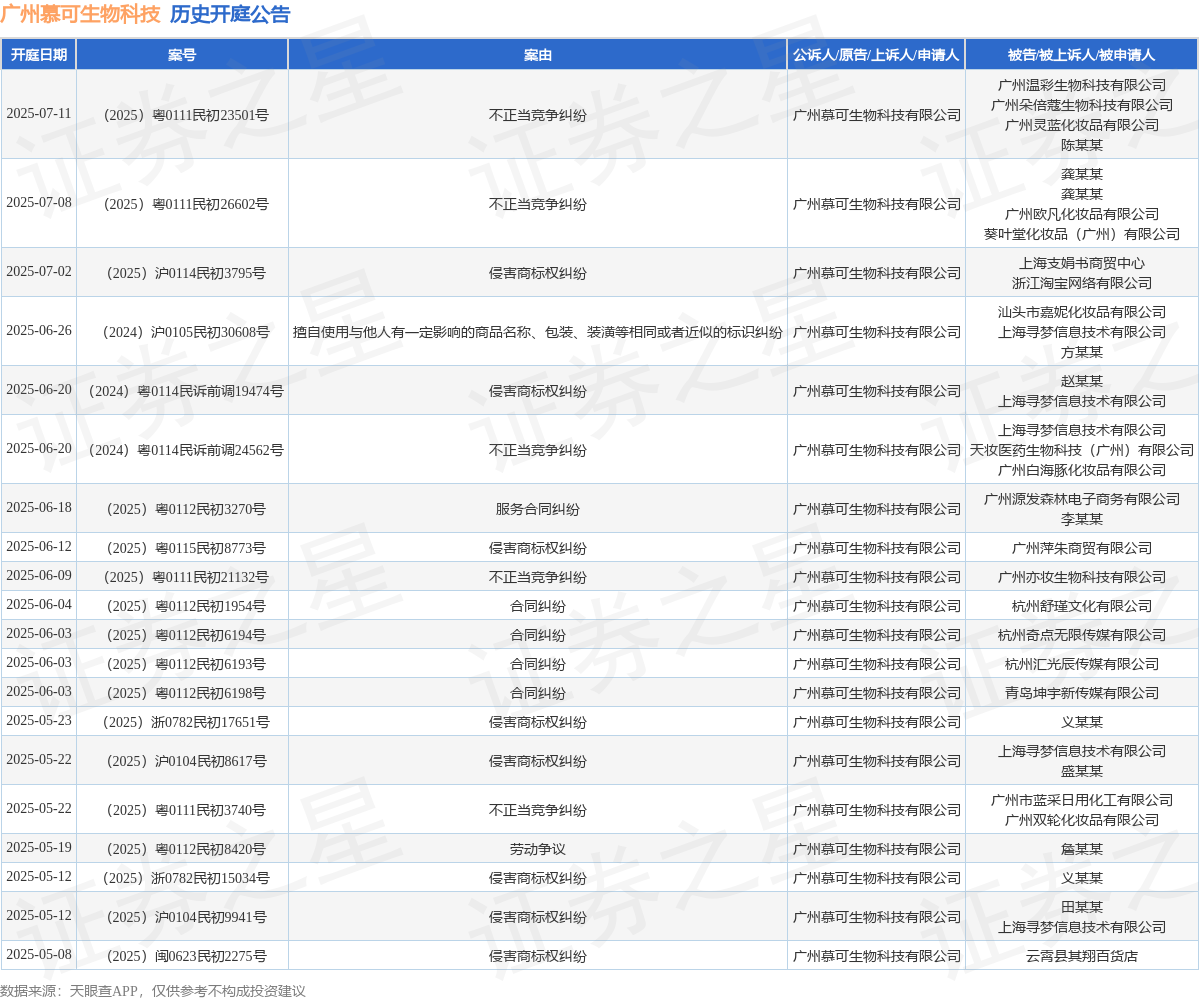Select the 被告/被上诉人/被申请人 column header
Viewport: 1199px width, 1000px height.
point(1081,55)
